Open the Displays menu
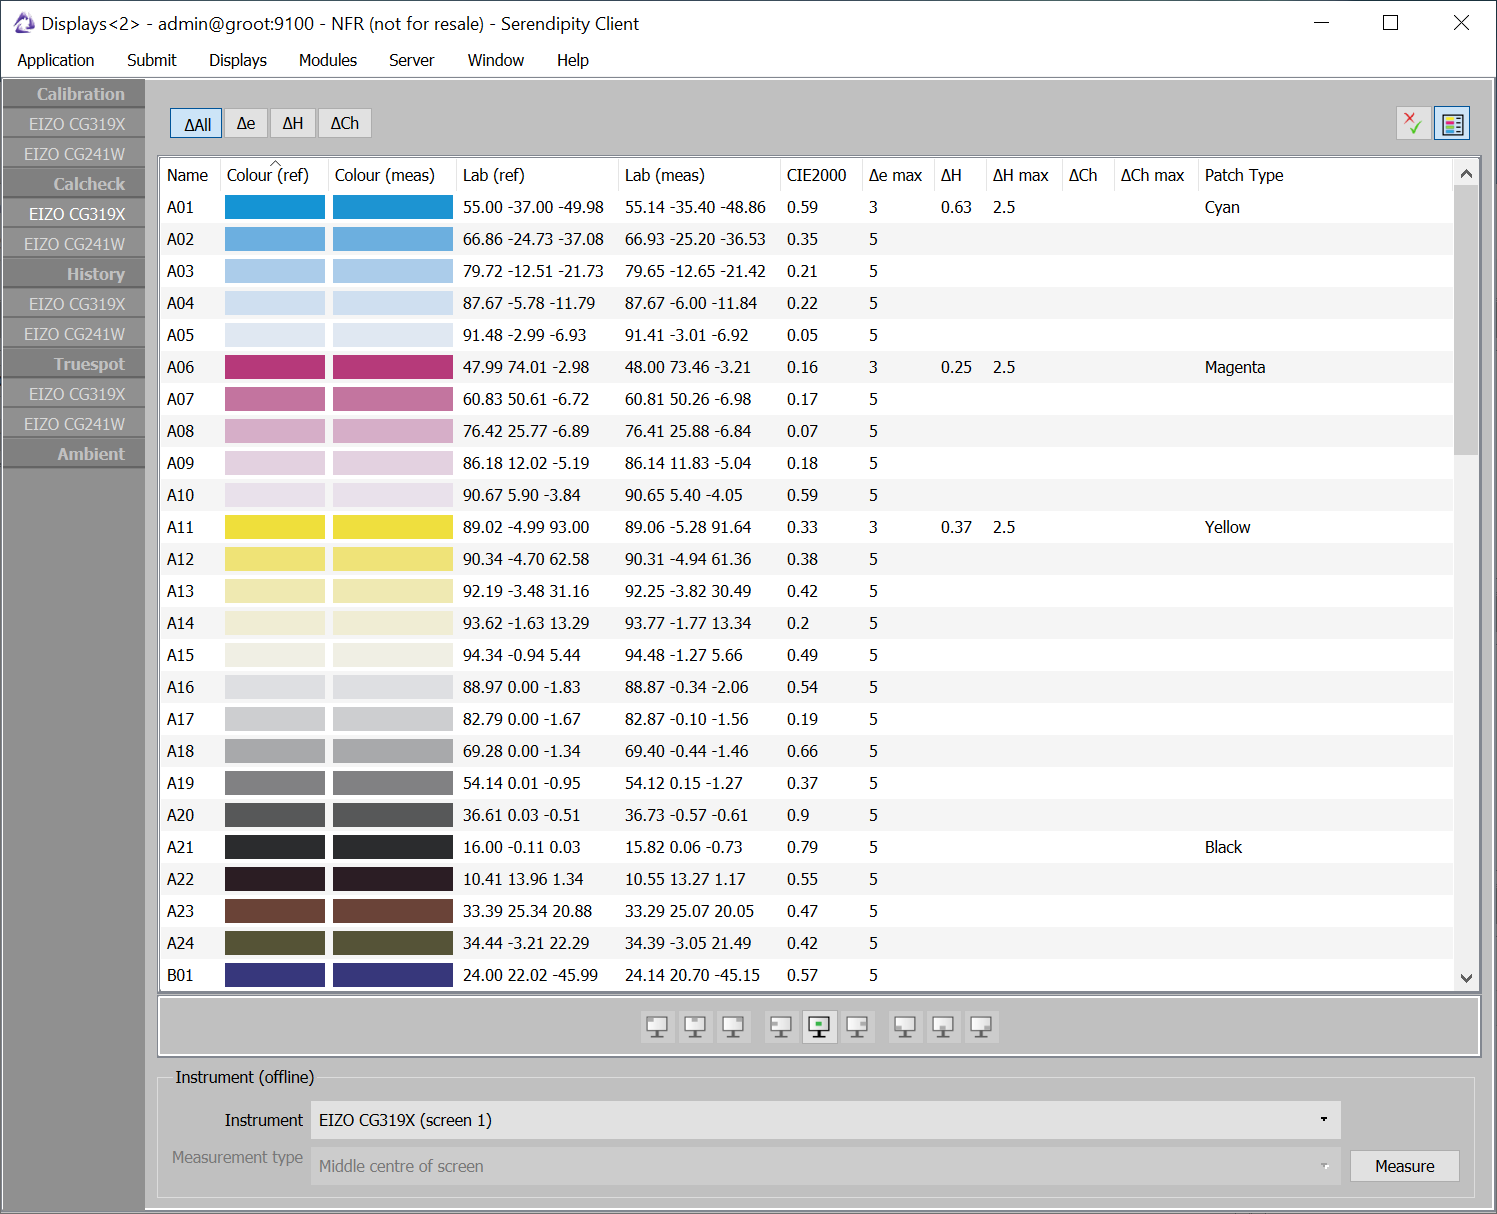The width and height of the screenshot is (1497, 1214). (x=238, y=60)
